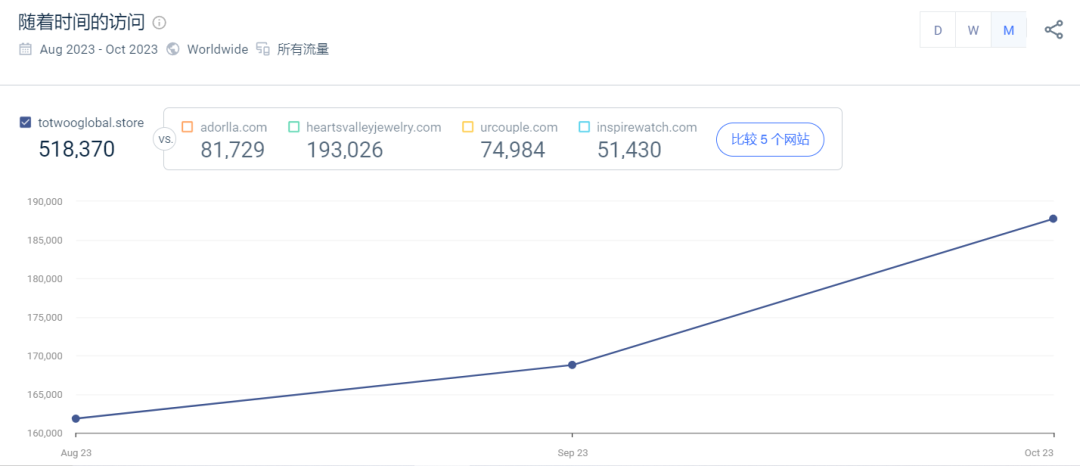This screenshot has height=466, width=1080.
Task: Select monthly view M
Action: [x=1008, y=30]
